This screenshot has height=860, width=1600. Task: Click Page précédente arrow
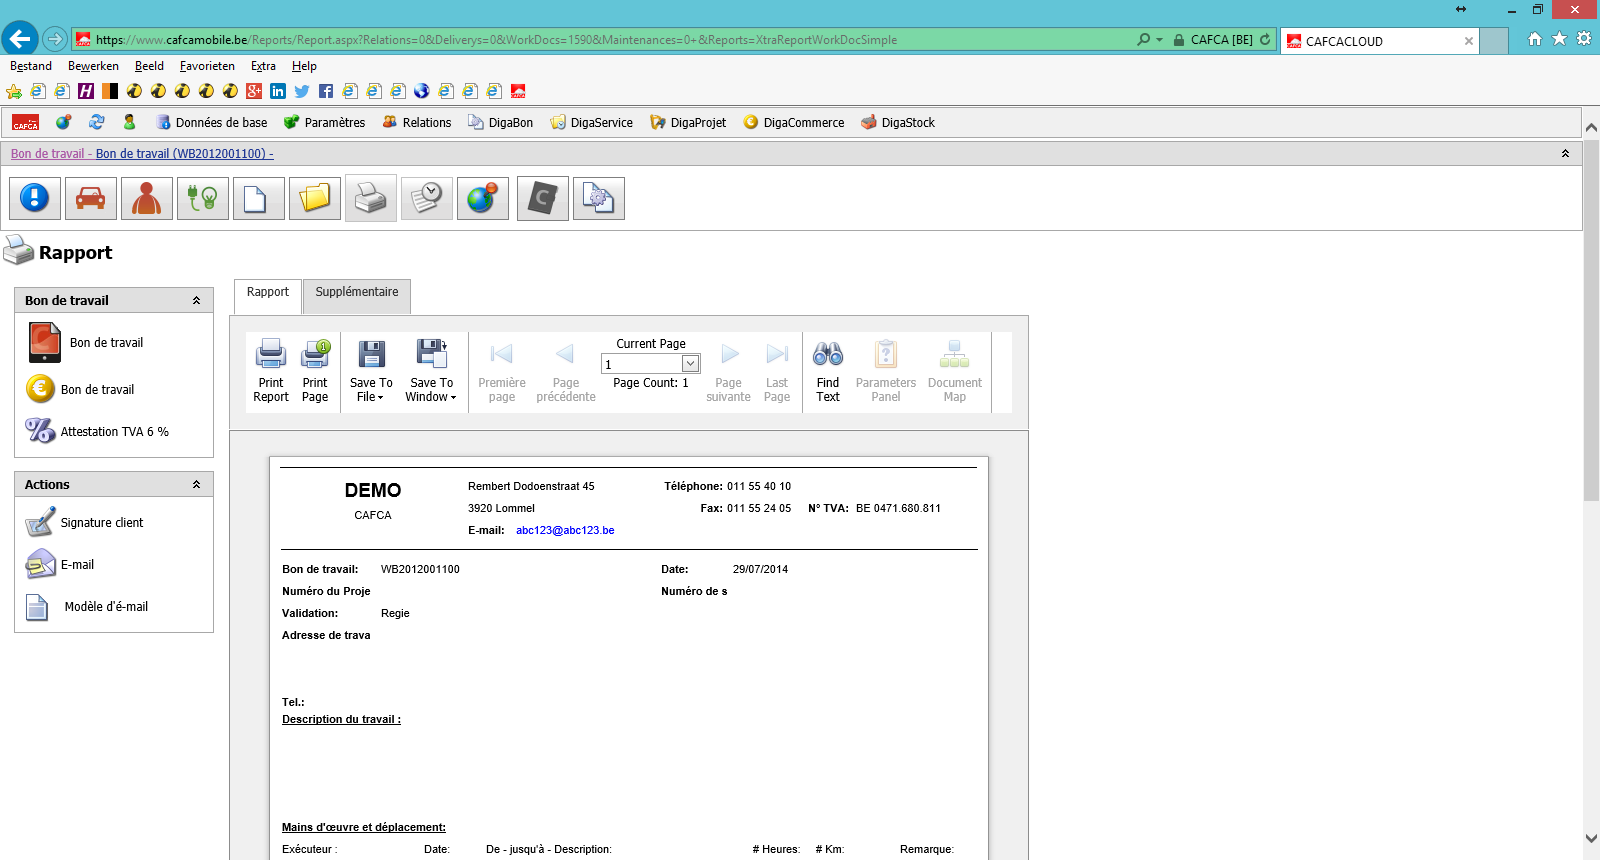pos(566,371)
